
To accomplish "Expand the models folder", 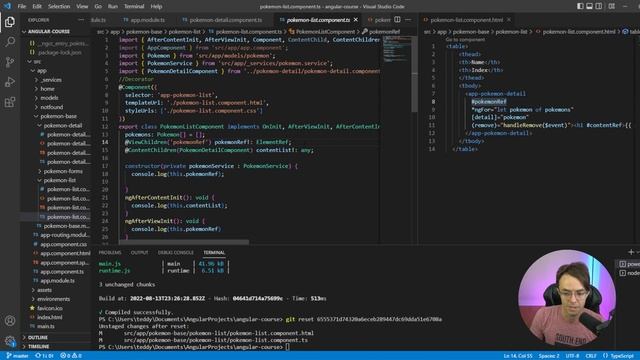I will (x=49, y=98).
